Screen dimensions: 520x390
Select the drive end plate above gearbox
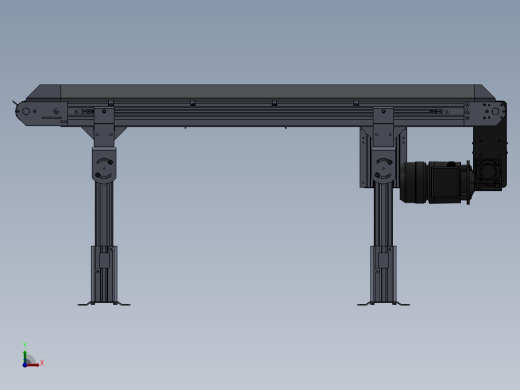pos(485,113)
